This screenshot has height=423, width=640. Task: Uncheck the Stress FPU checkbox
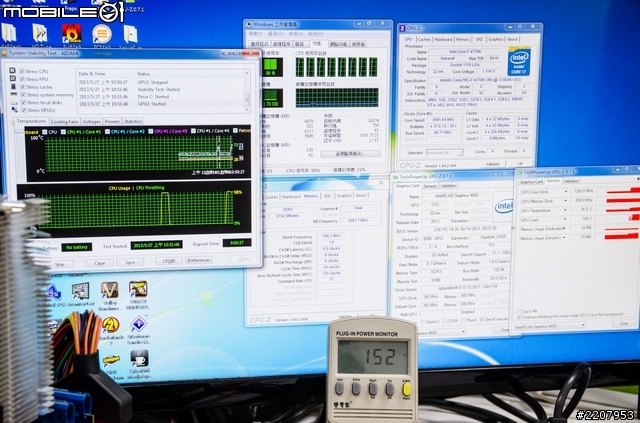pos(22,79)
